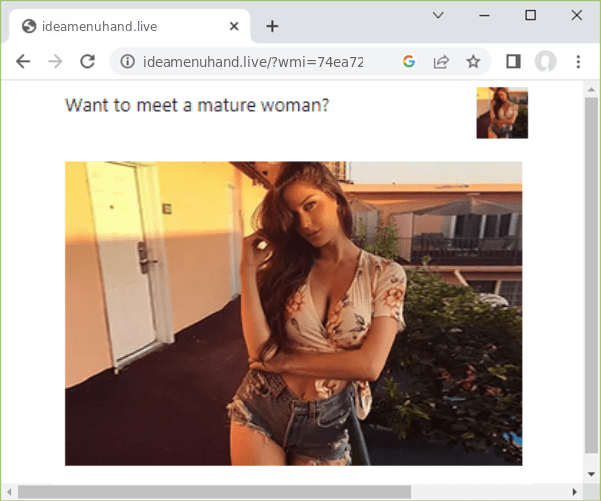The image size is (601, 501).
Task: Click the forward navigation arrow
Action: 55,61
